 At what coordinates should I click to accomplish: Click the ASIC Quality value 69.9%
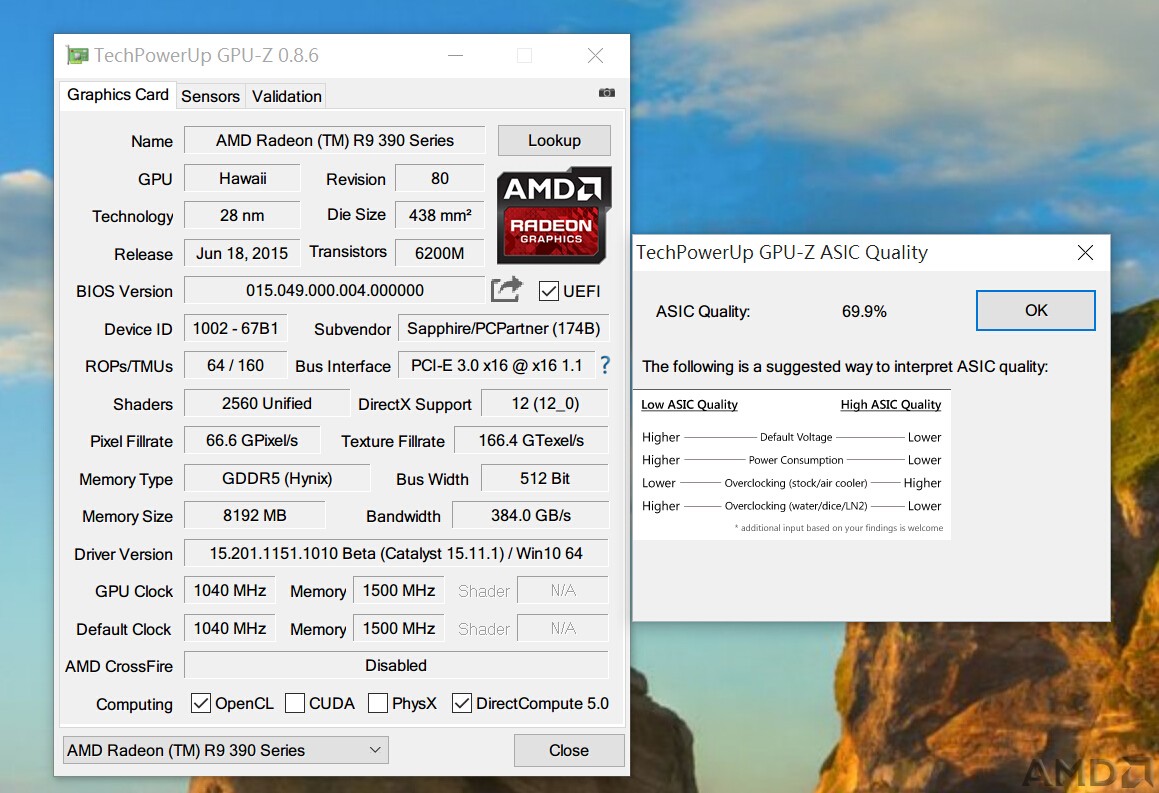[863, 311]
